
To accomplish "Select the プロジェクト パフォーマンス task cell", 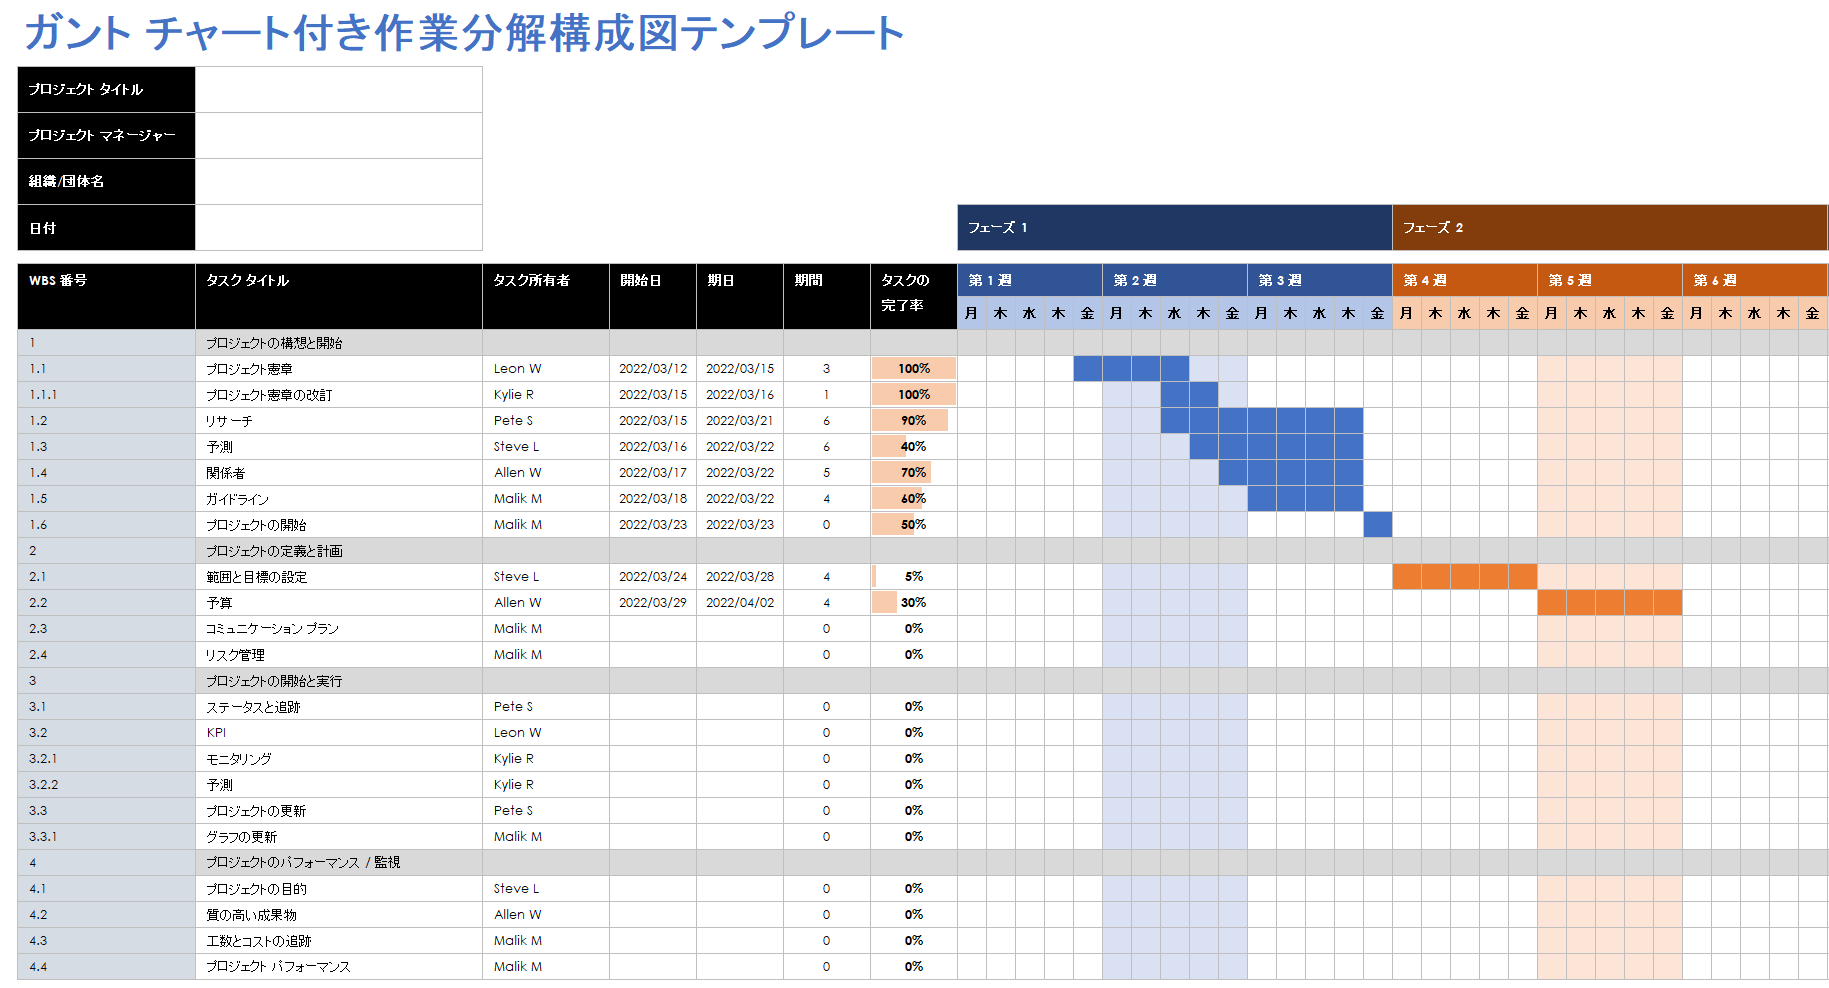I will tap(339, 967).
